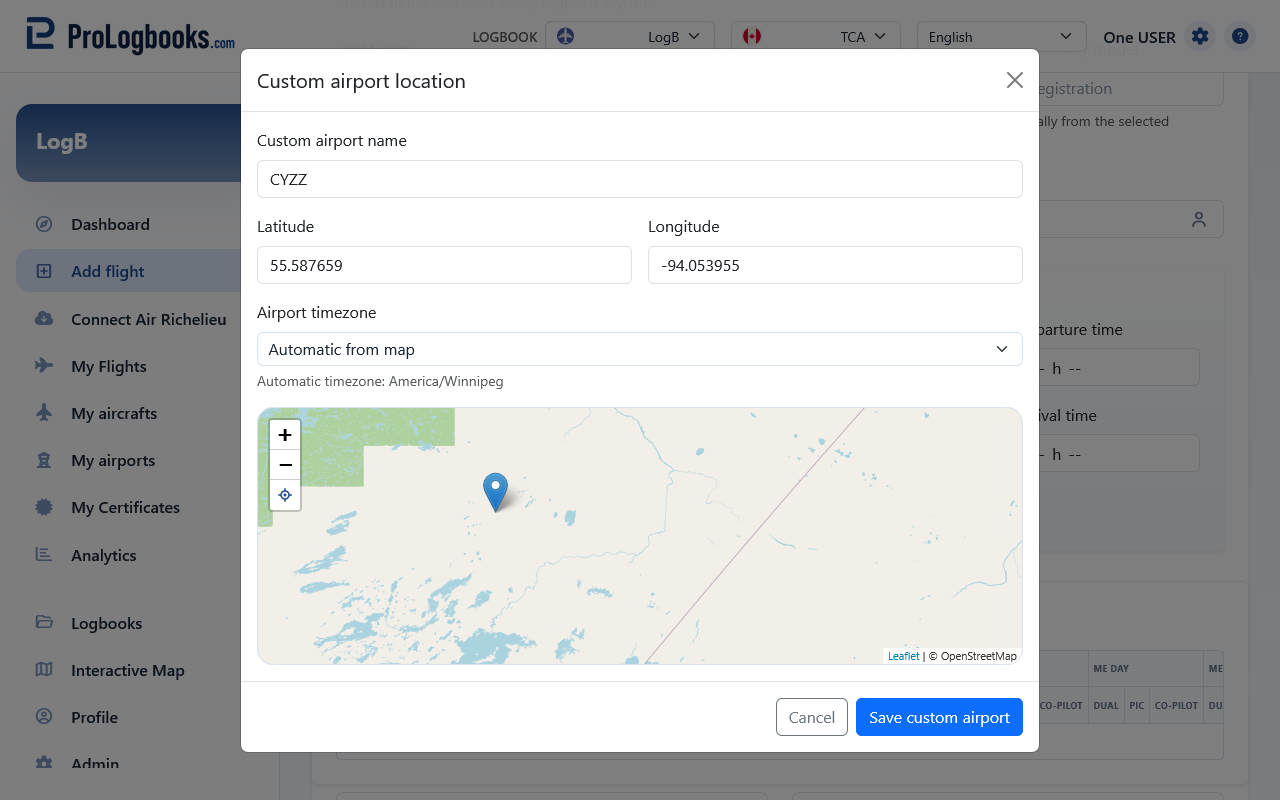Screen dimensions: 1280x800
Task: Click the Custom airport location title
Action: pos(361,81)
